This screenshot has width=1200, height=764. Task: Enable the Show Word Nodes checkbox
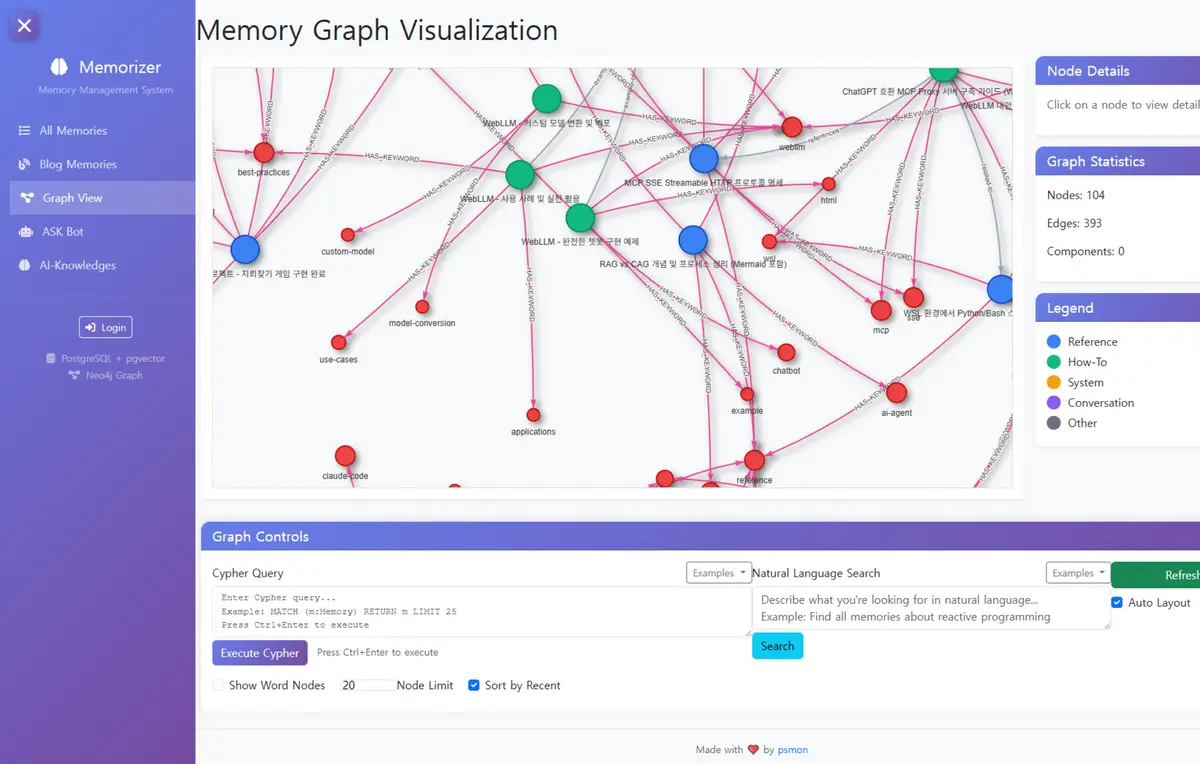click(x=218, y=685)
